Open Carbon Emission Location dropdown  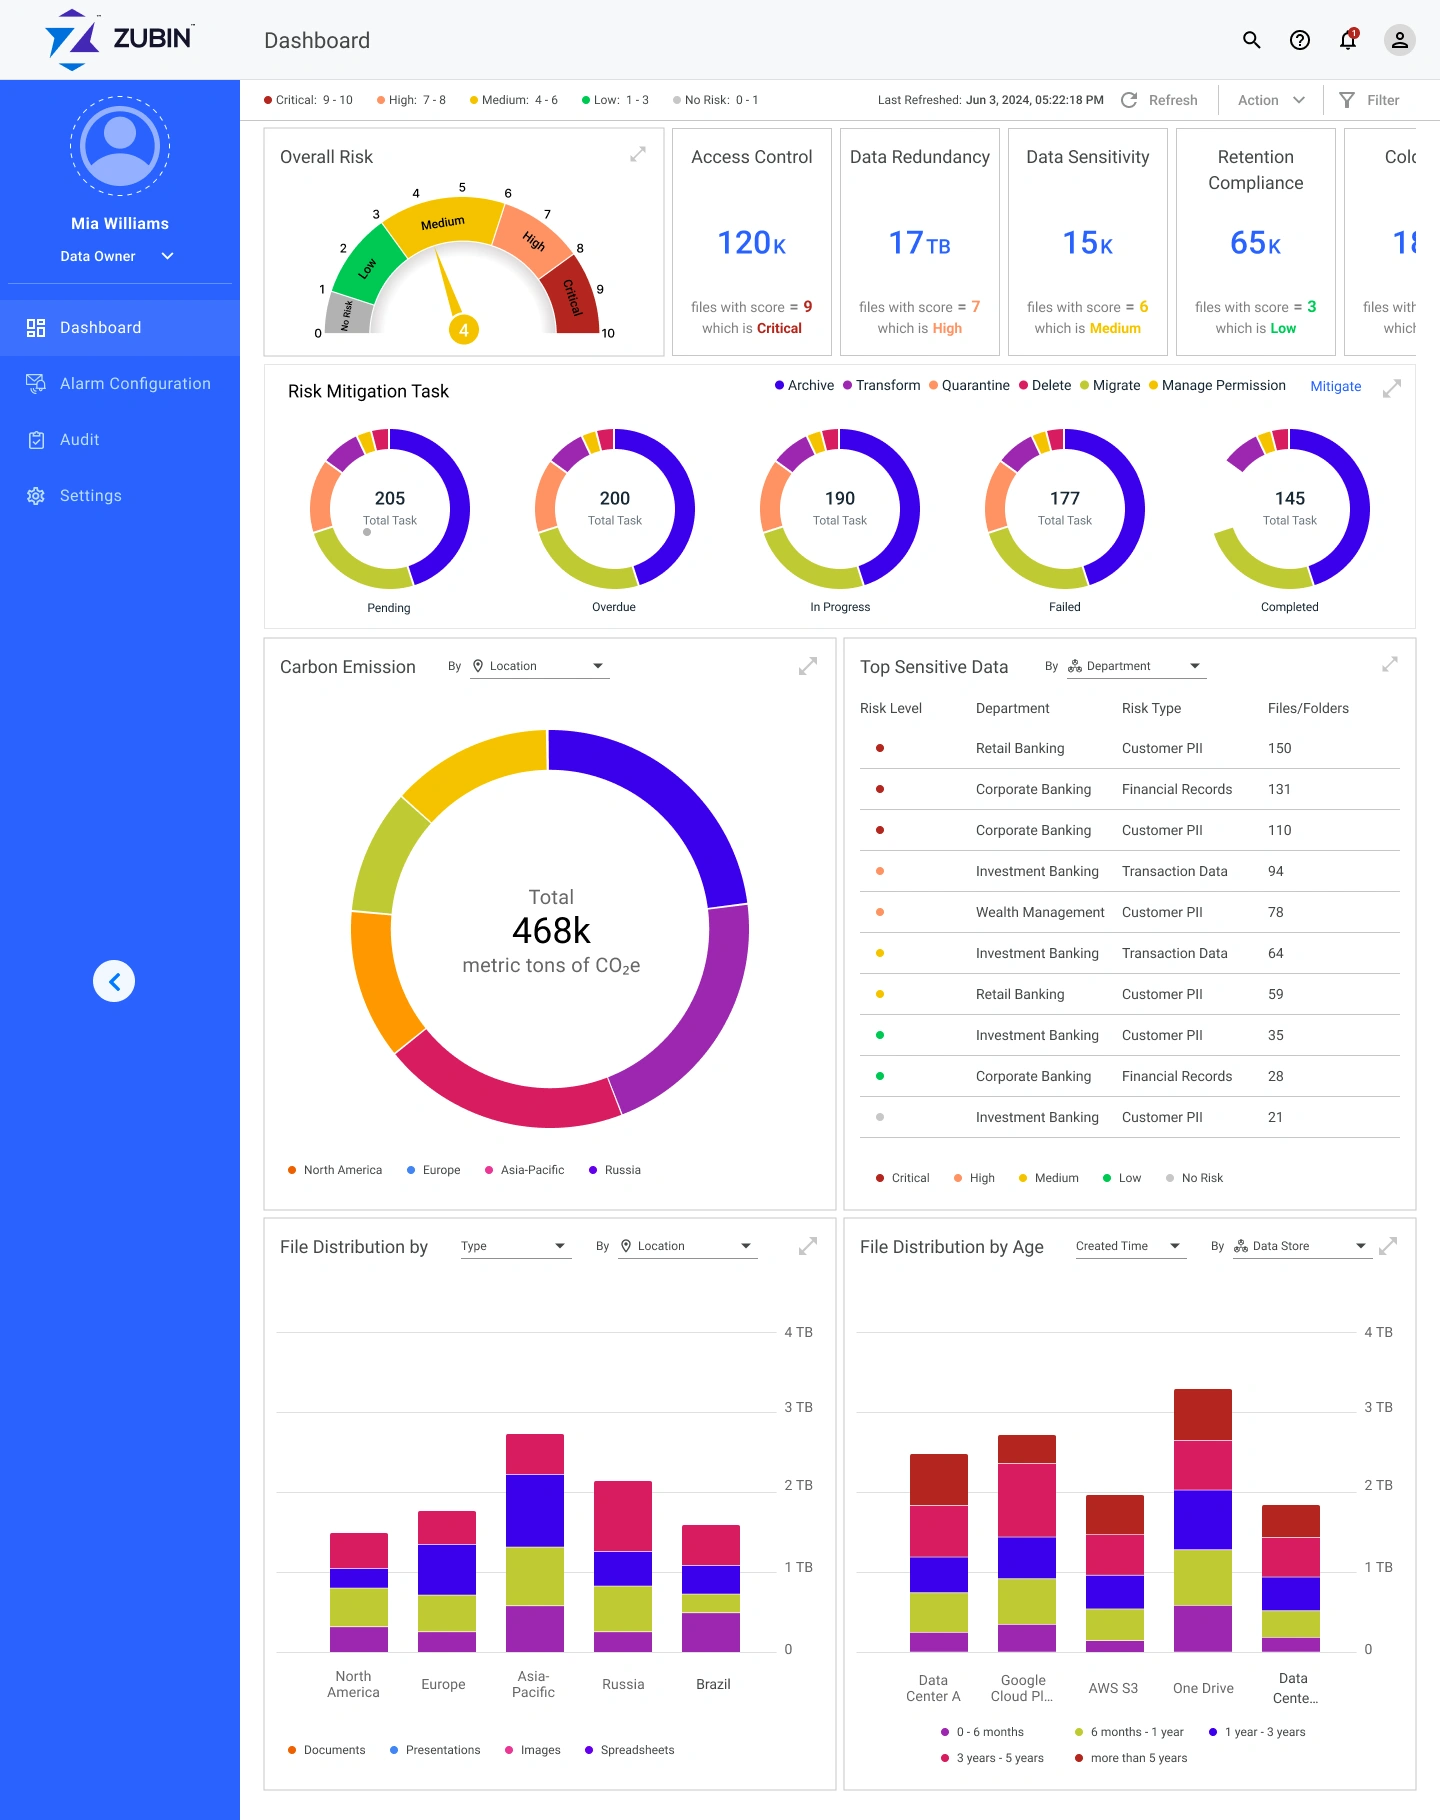539,666
